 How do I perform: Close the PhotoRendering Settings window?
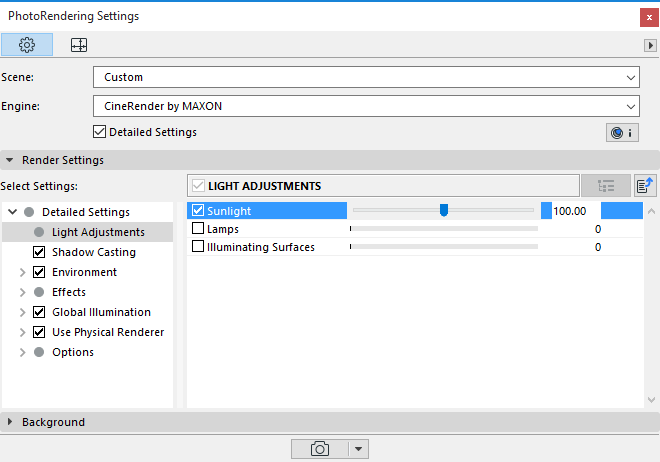coord(645,16)
